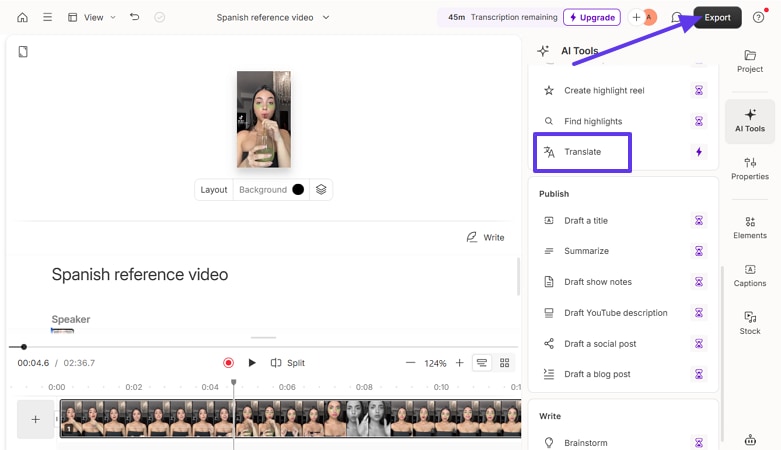
Task: Click the AI Tools panel sparkle icon
Action: pos(543,50)
